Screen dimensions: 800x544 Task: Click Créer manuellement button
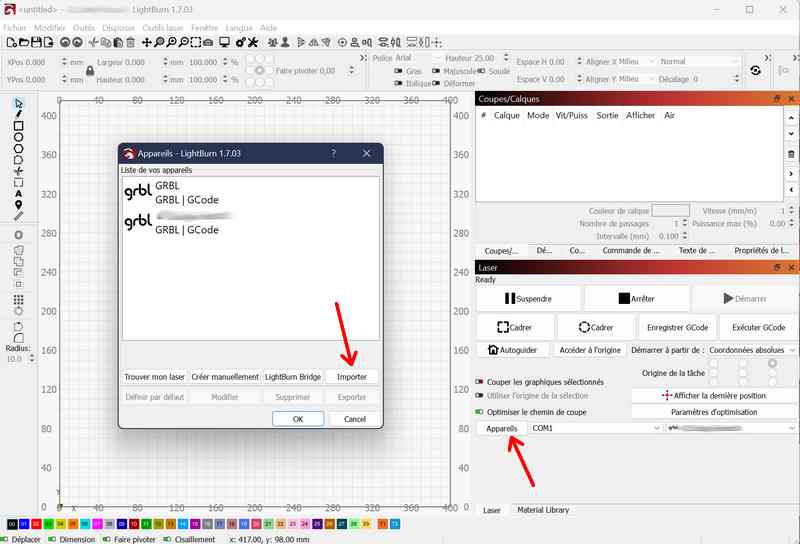pyautogui.click(x=225, y=377)
